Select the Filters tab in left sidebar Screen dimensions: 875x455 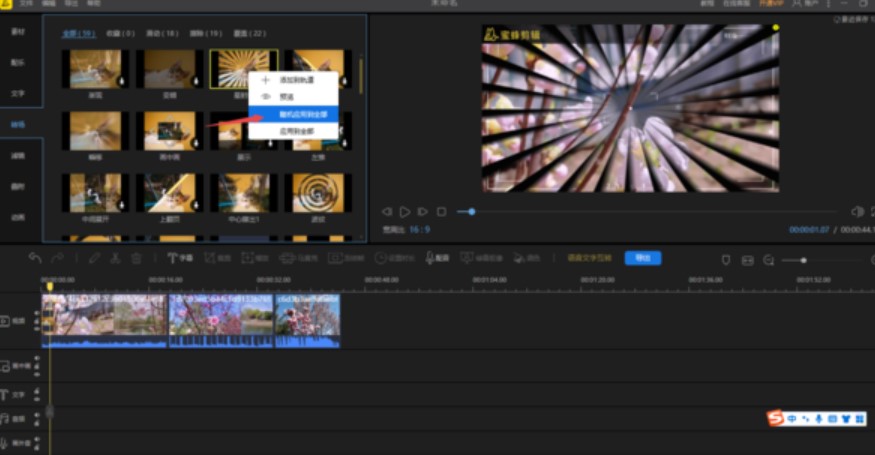18,156
